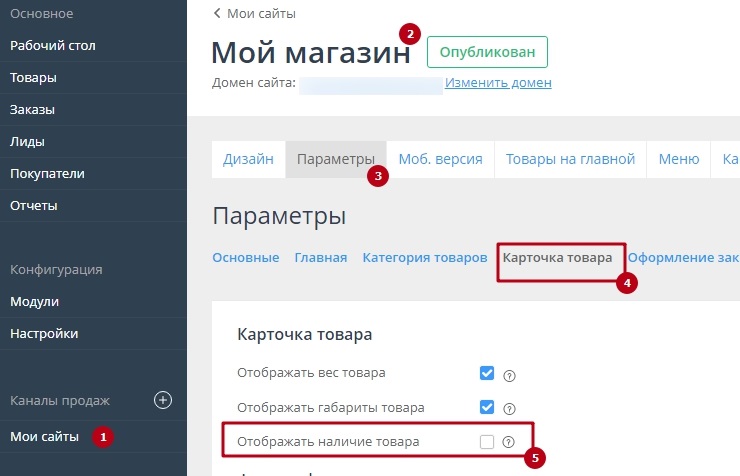Click the Опубликован status button
The width and height of the screenshot is (740, 476).
[487, 52]
